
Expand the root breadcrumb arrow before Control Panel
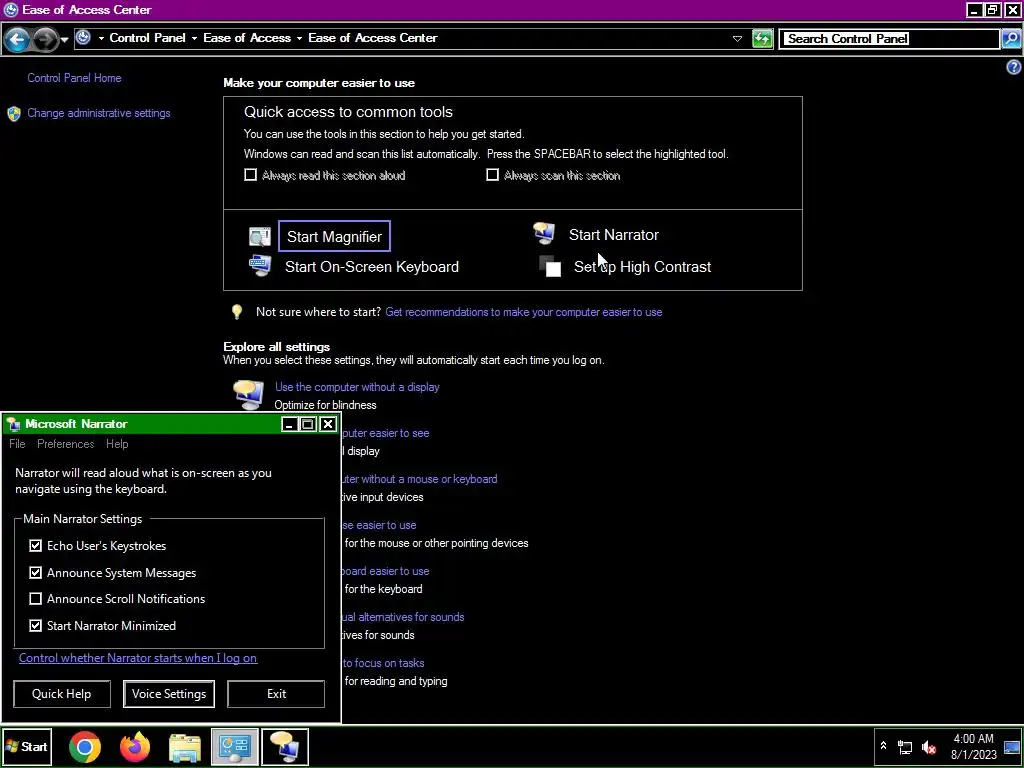pyautogui.click(x=101, y=39)
